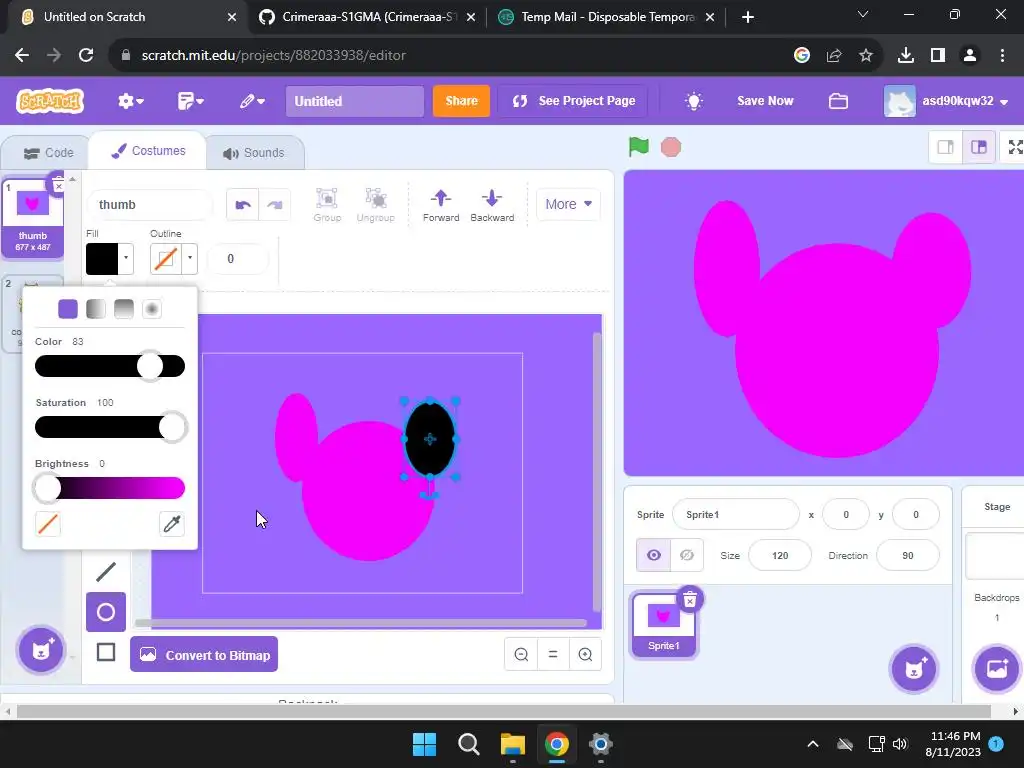Click the costume name field 'thumb'
Image resolution: width=1024 pixels, height=768 pixels.
pos(150,204)
